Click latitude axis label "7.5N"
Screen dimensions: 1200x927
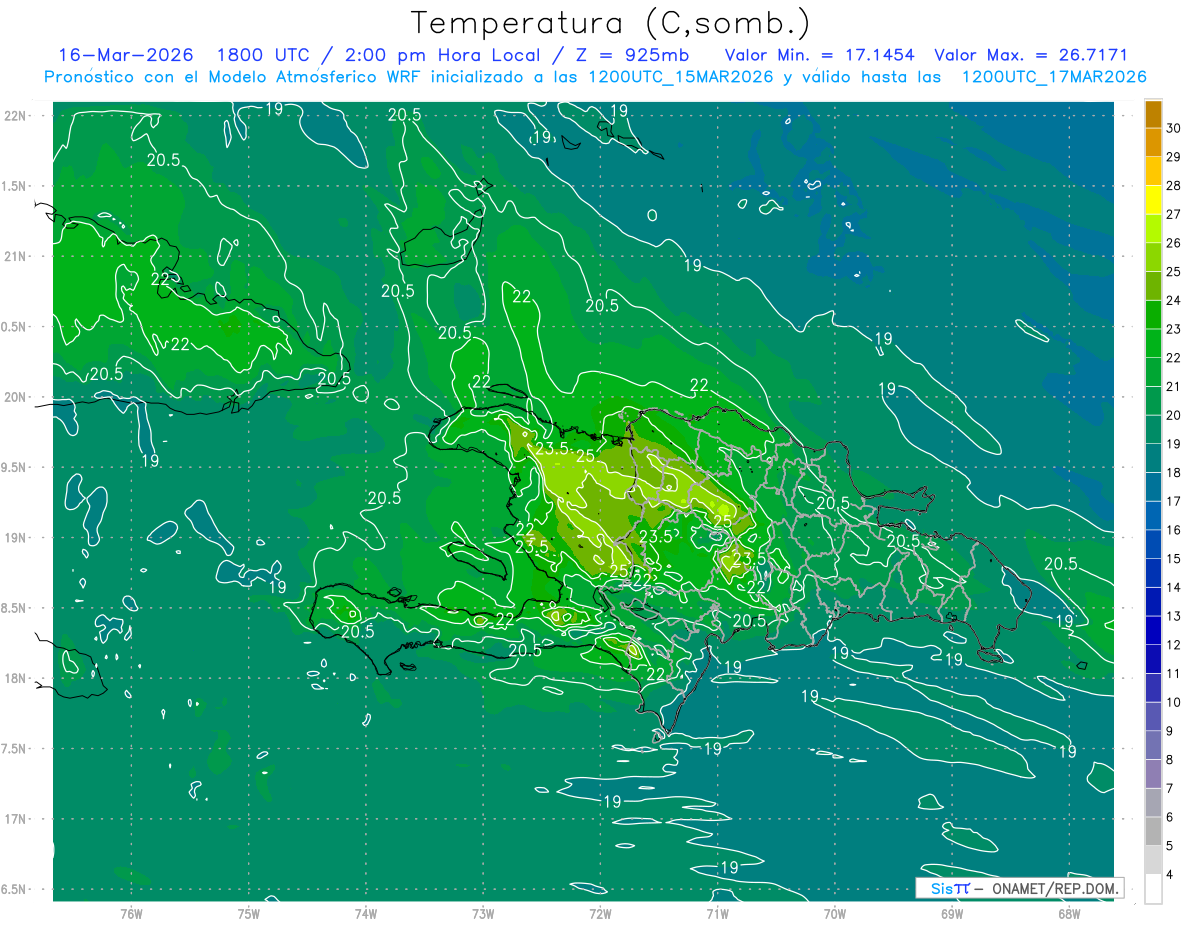click(15, 749)
